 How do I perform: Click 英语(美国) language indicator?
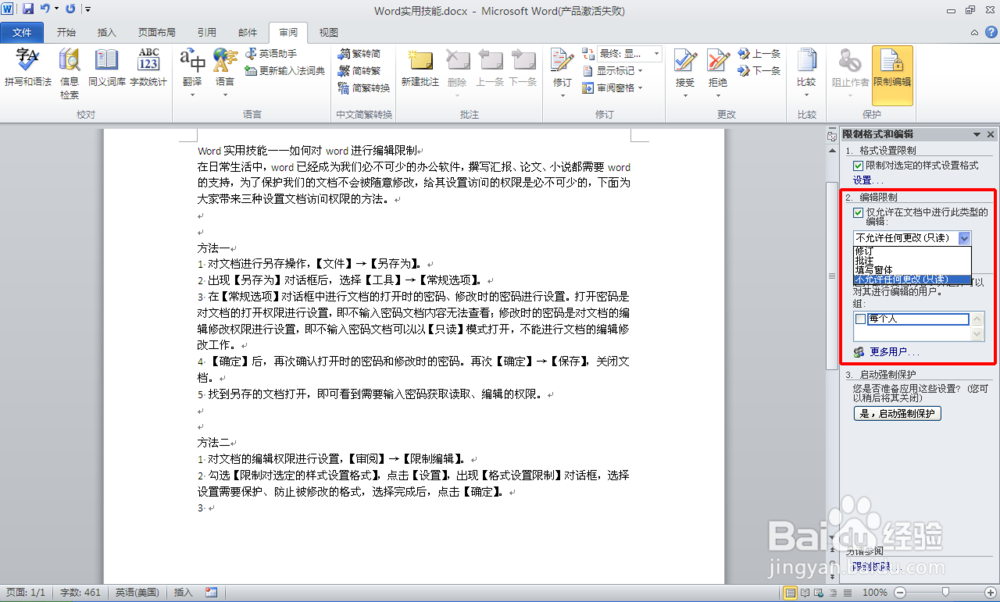click(x=137, y=592)
